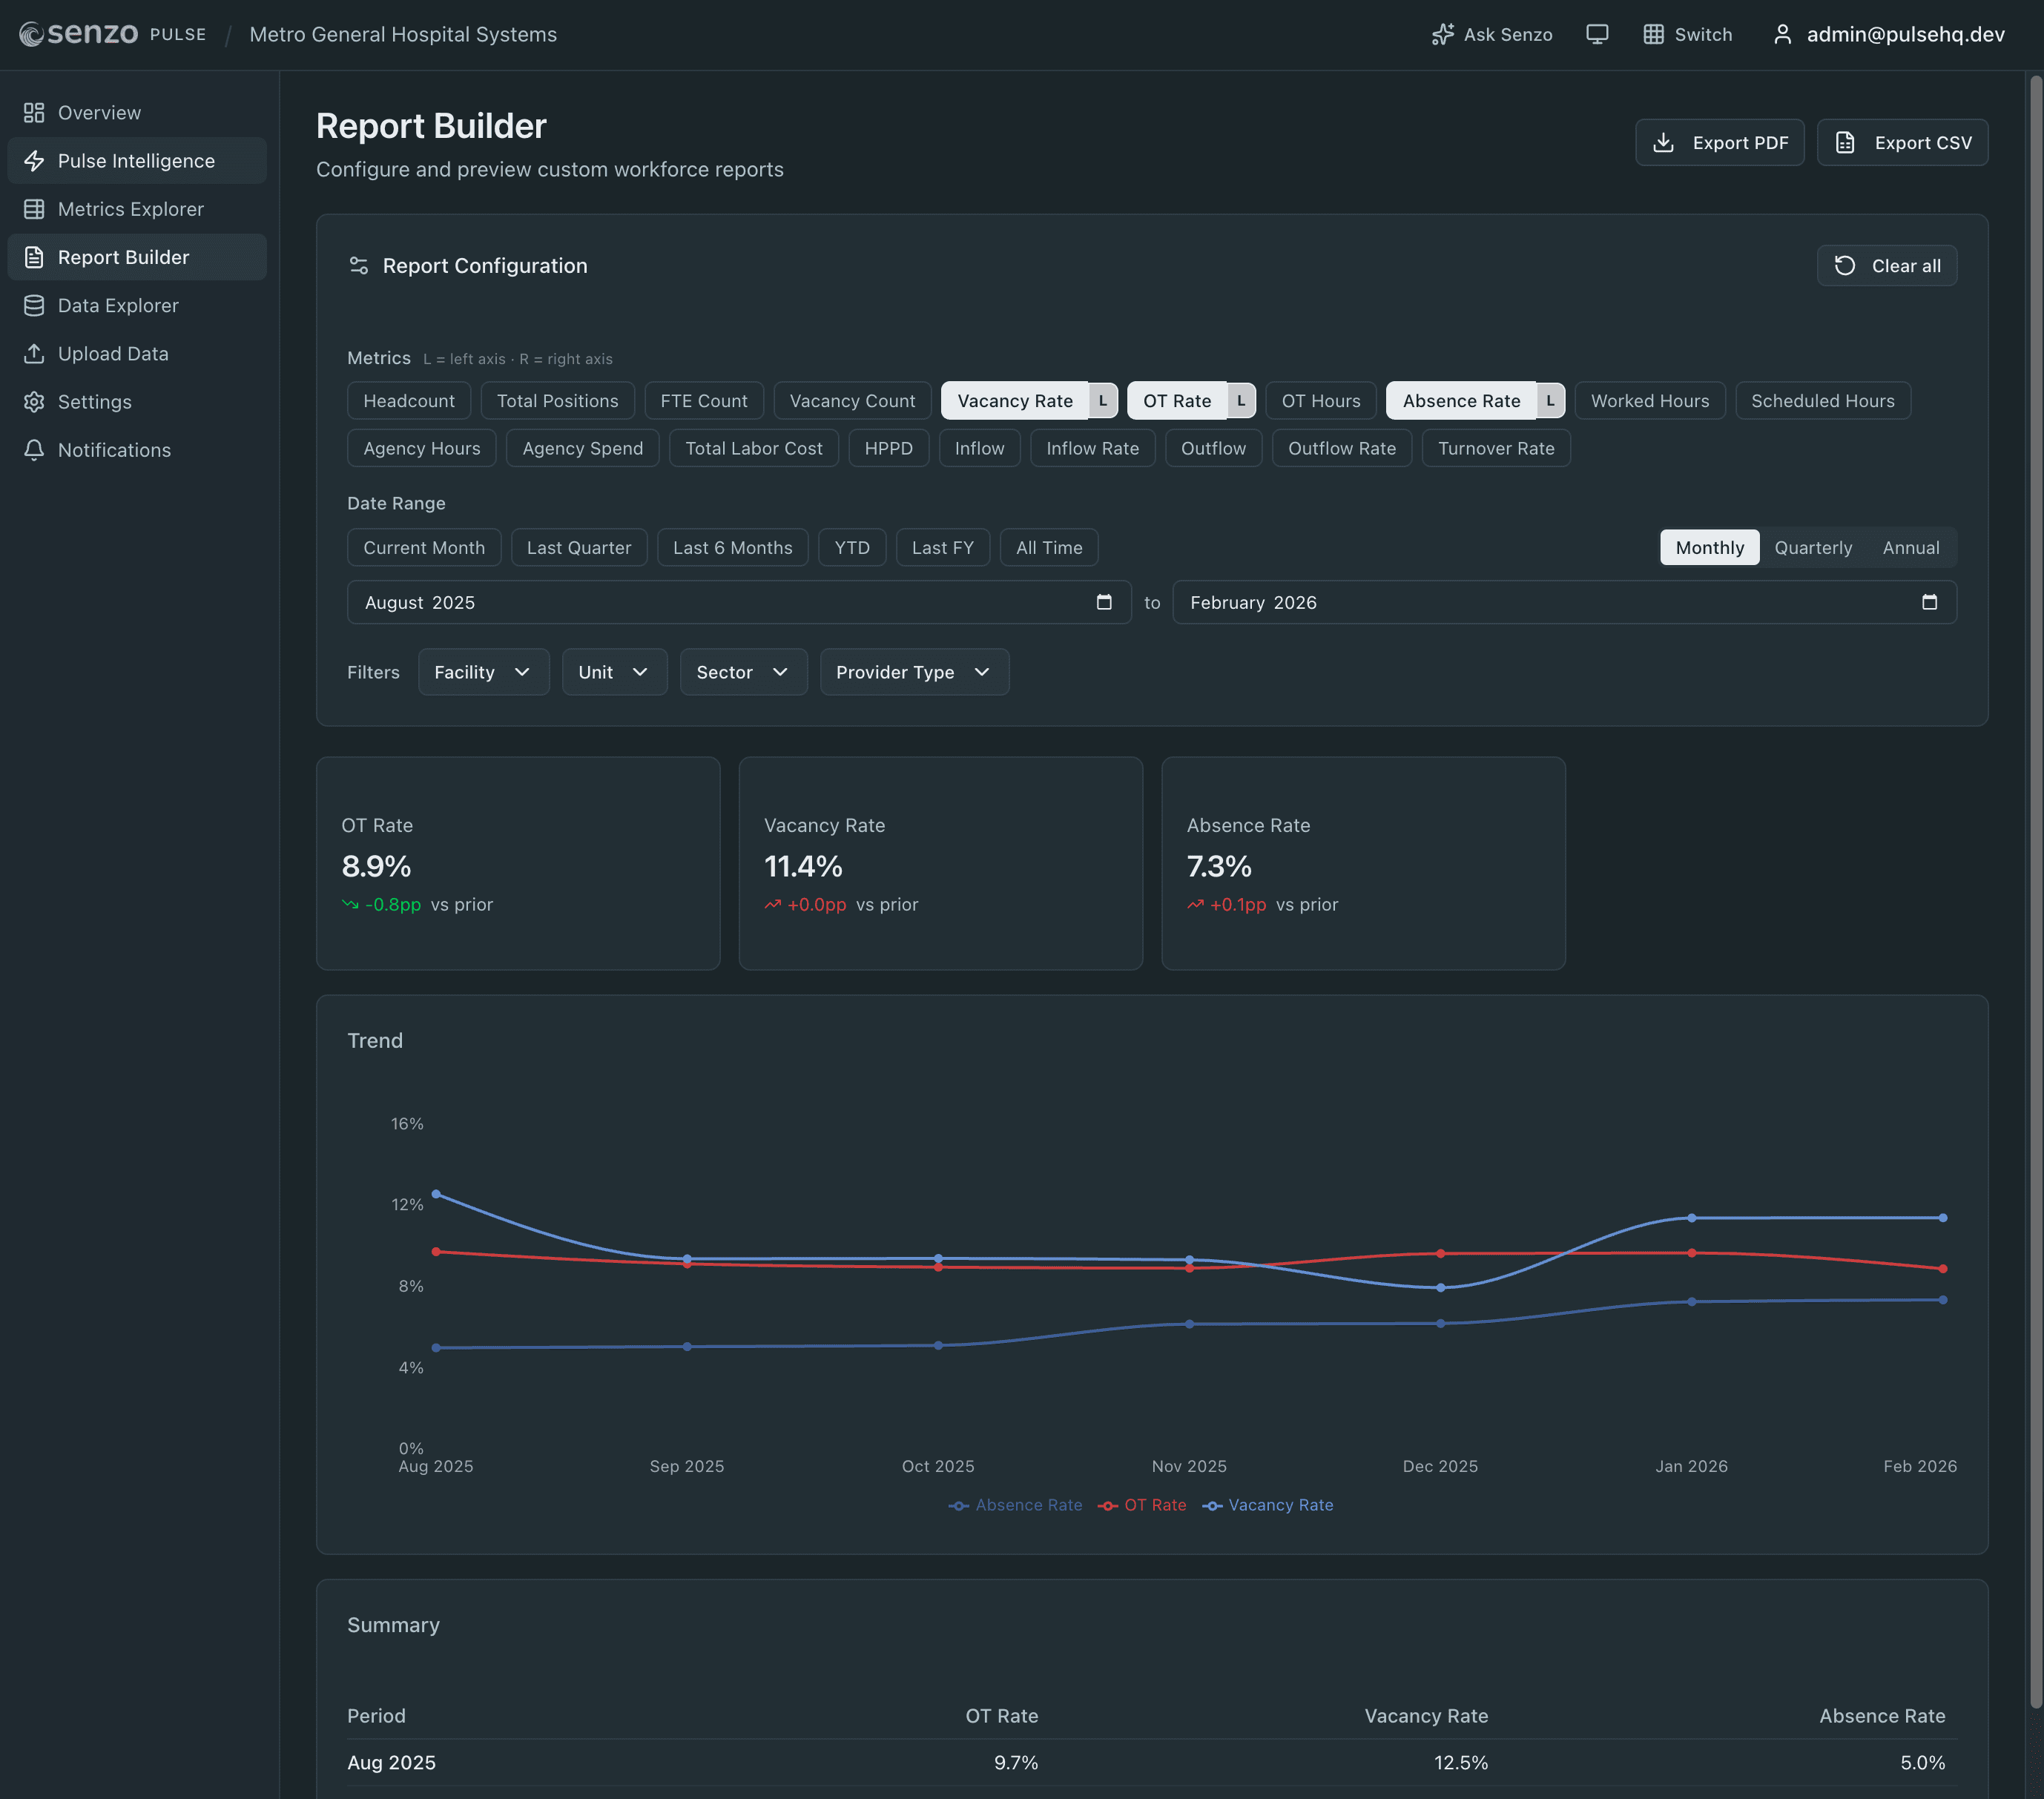Enable the Headcount metric
The image size is (2044, 1799).
tap(408, 400)
